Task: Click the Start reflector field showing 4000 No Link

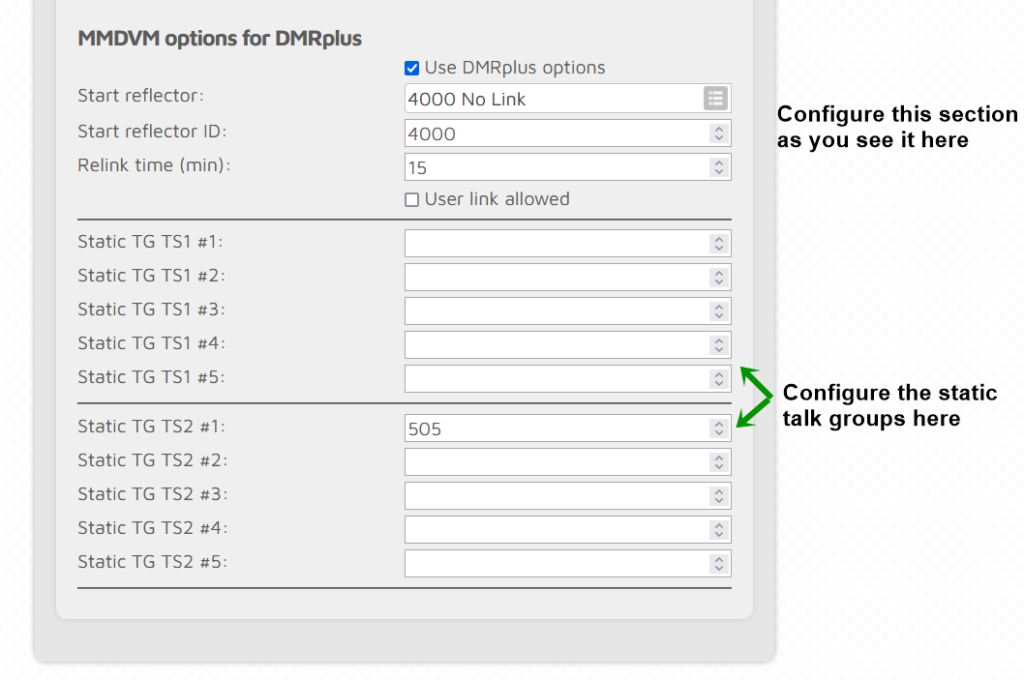Action: coord(550,98)
